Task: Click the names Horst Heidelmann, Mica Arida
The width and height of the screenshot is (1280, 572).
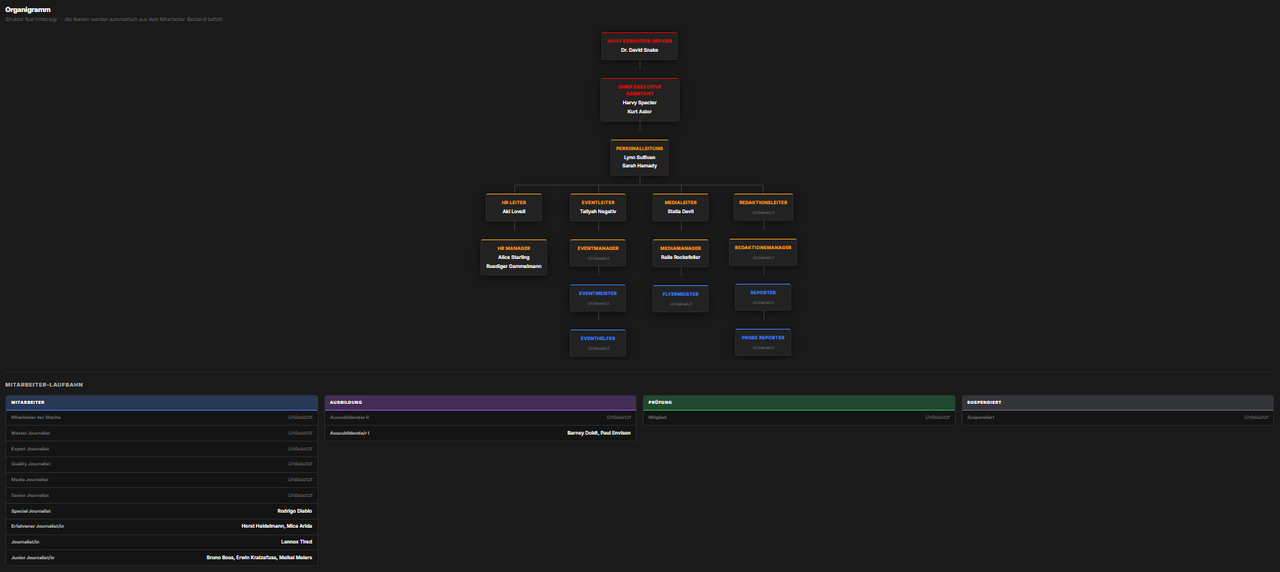Action: click(277, 526)
